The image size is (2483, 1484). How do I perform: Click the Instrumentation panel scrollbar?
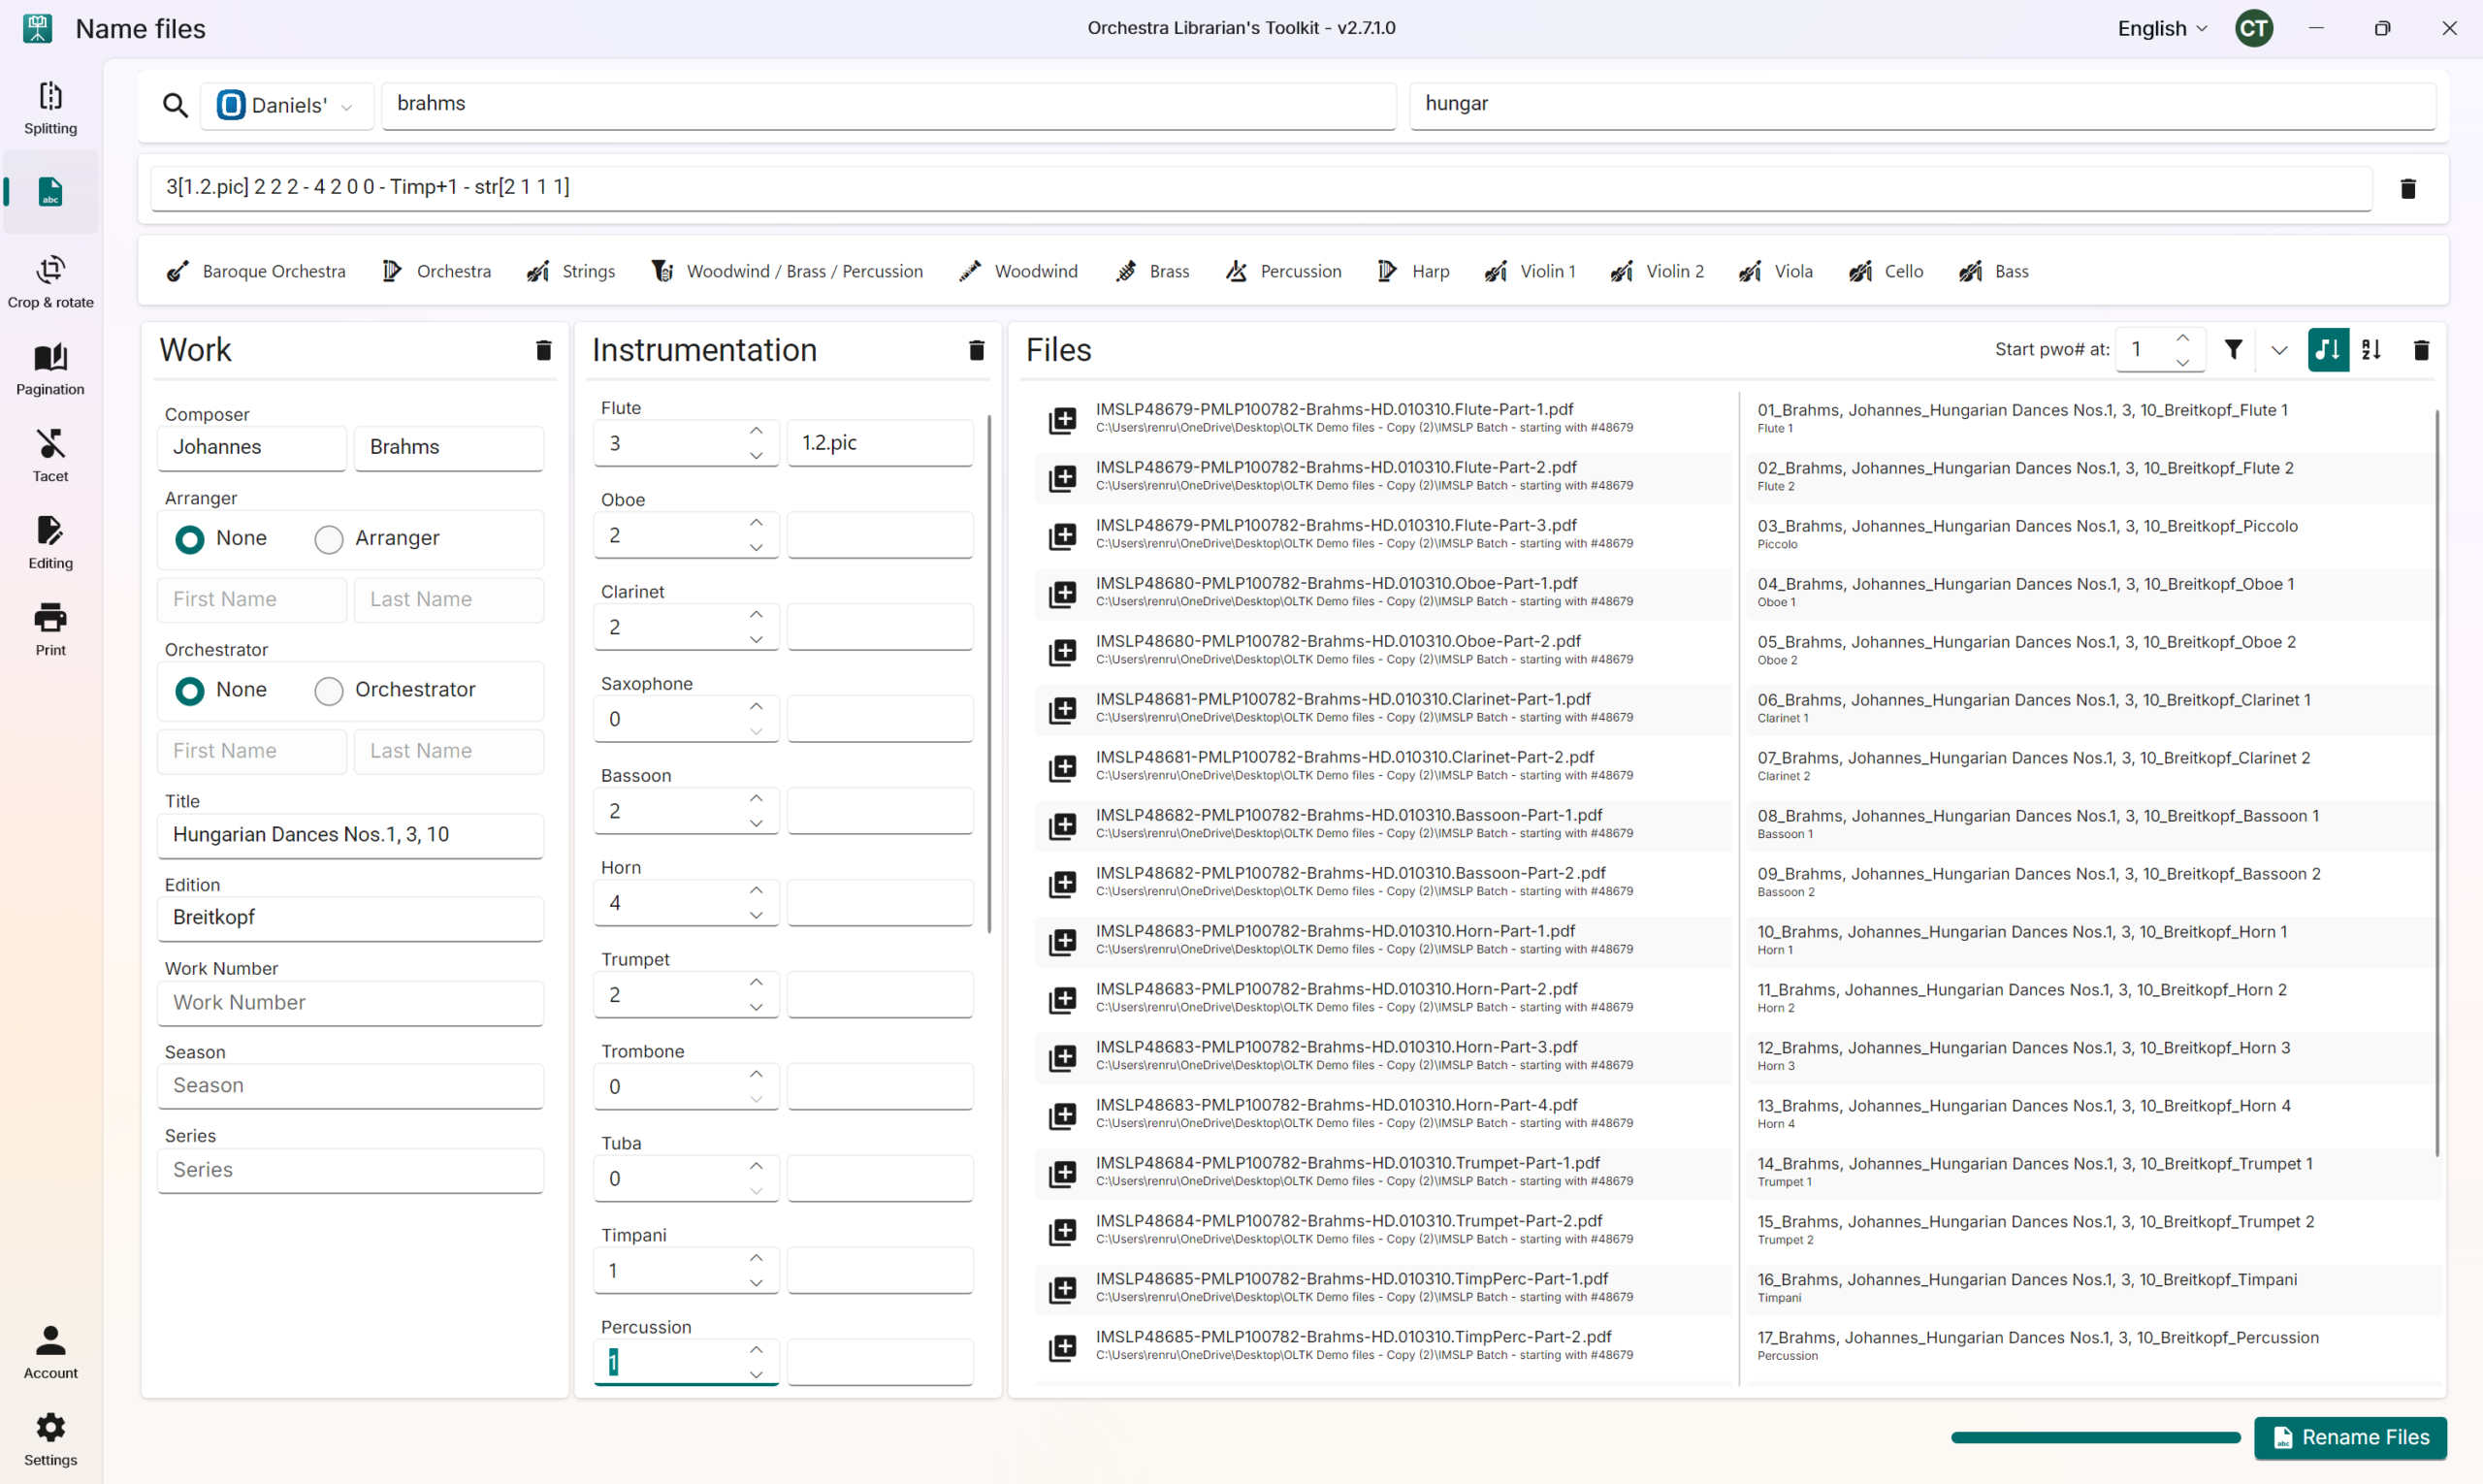tap(989, 672)
